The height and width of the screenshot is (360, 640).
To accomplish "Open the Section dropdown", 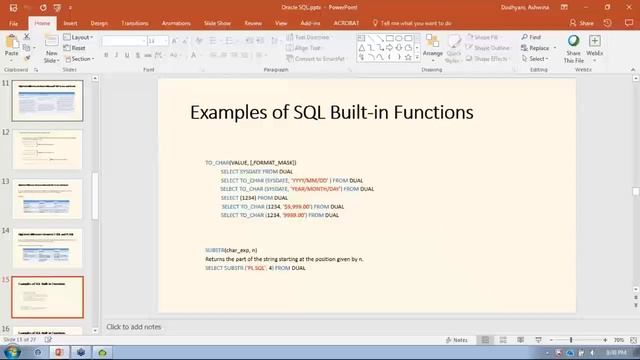I will [x=80, y=59].
